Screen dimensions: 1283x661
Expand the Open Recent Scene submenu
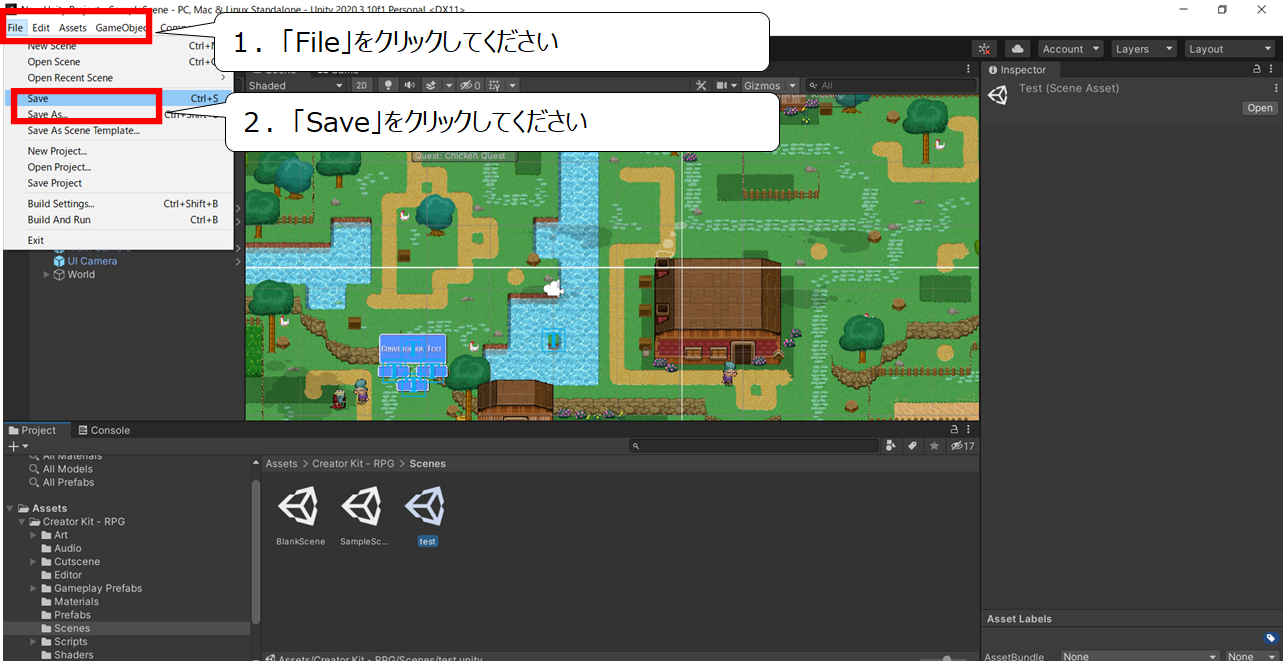[118, 78]
